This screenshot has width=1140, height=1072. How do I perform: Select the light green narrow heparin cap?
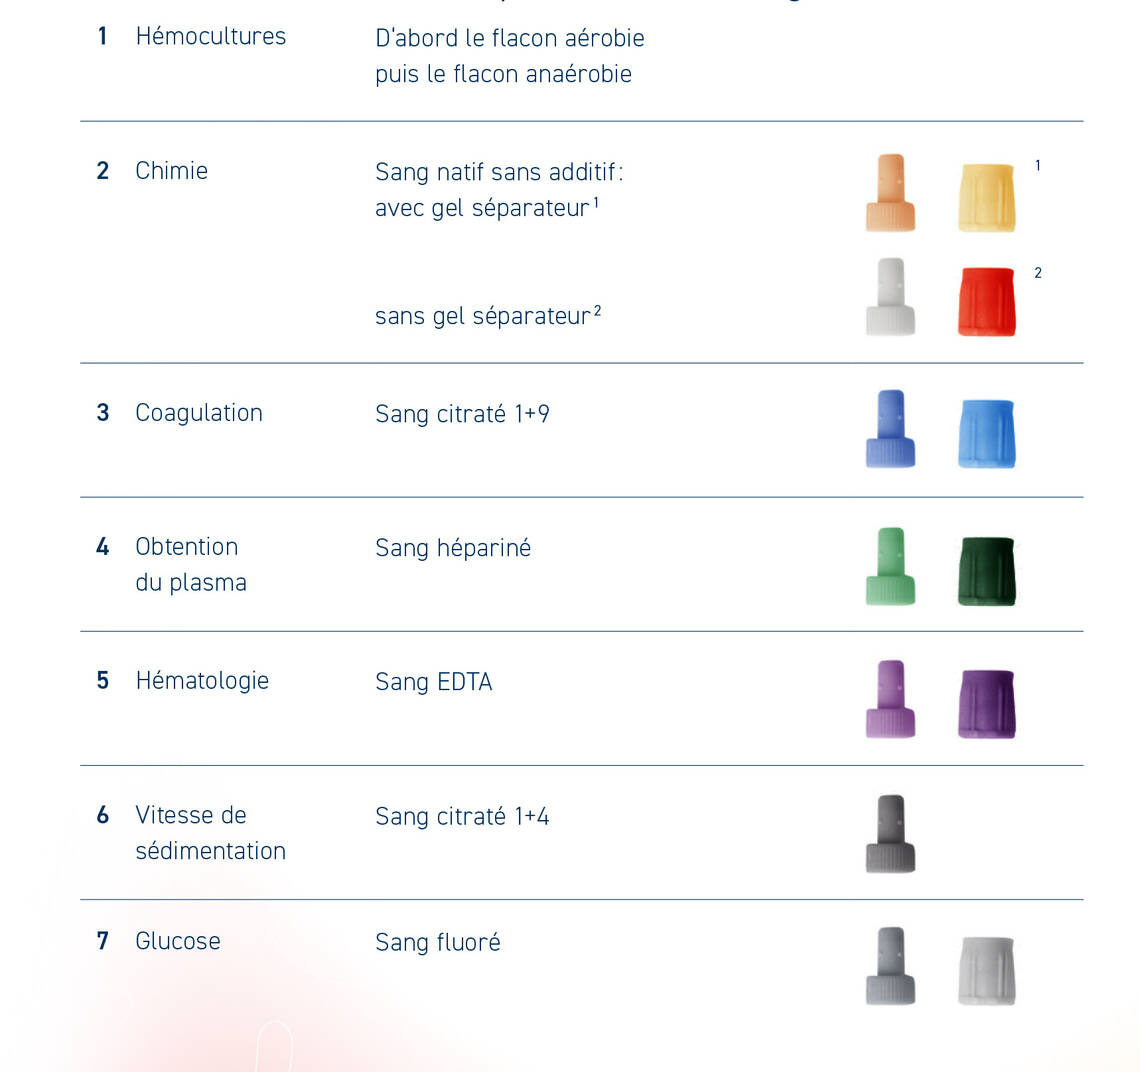pos(890,566)
